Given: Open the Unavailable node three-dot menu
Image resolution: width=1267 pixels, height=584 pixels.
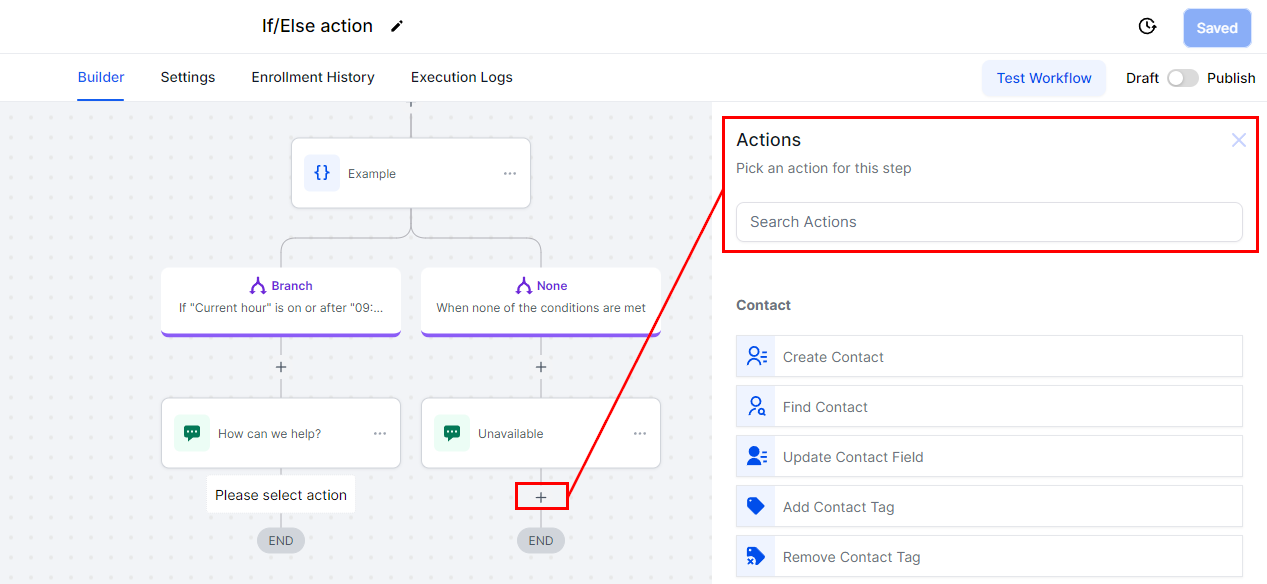Looking at the screenshot, I should pyautogui.click(x=640, y=434).
